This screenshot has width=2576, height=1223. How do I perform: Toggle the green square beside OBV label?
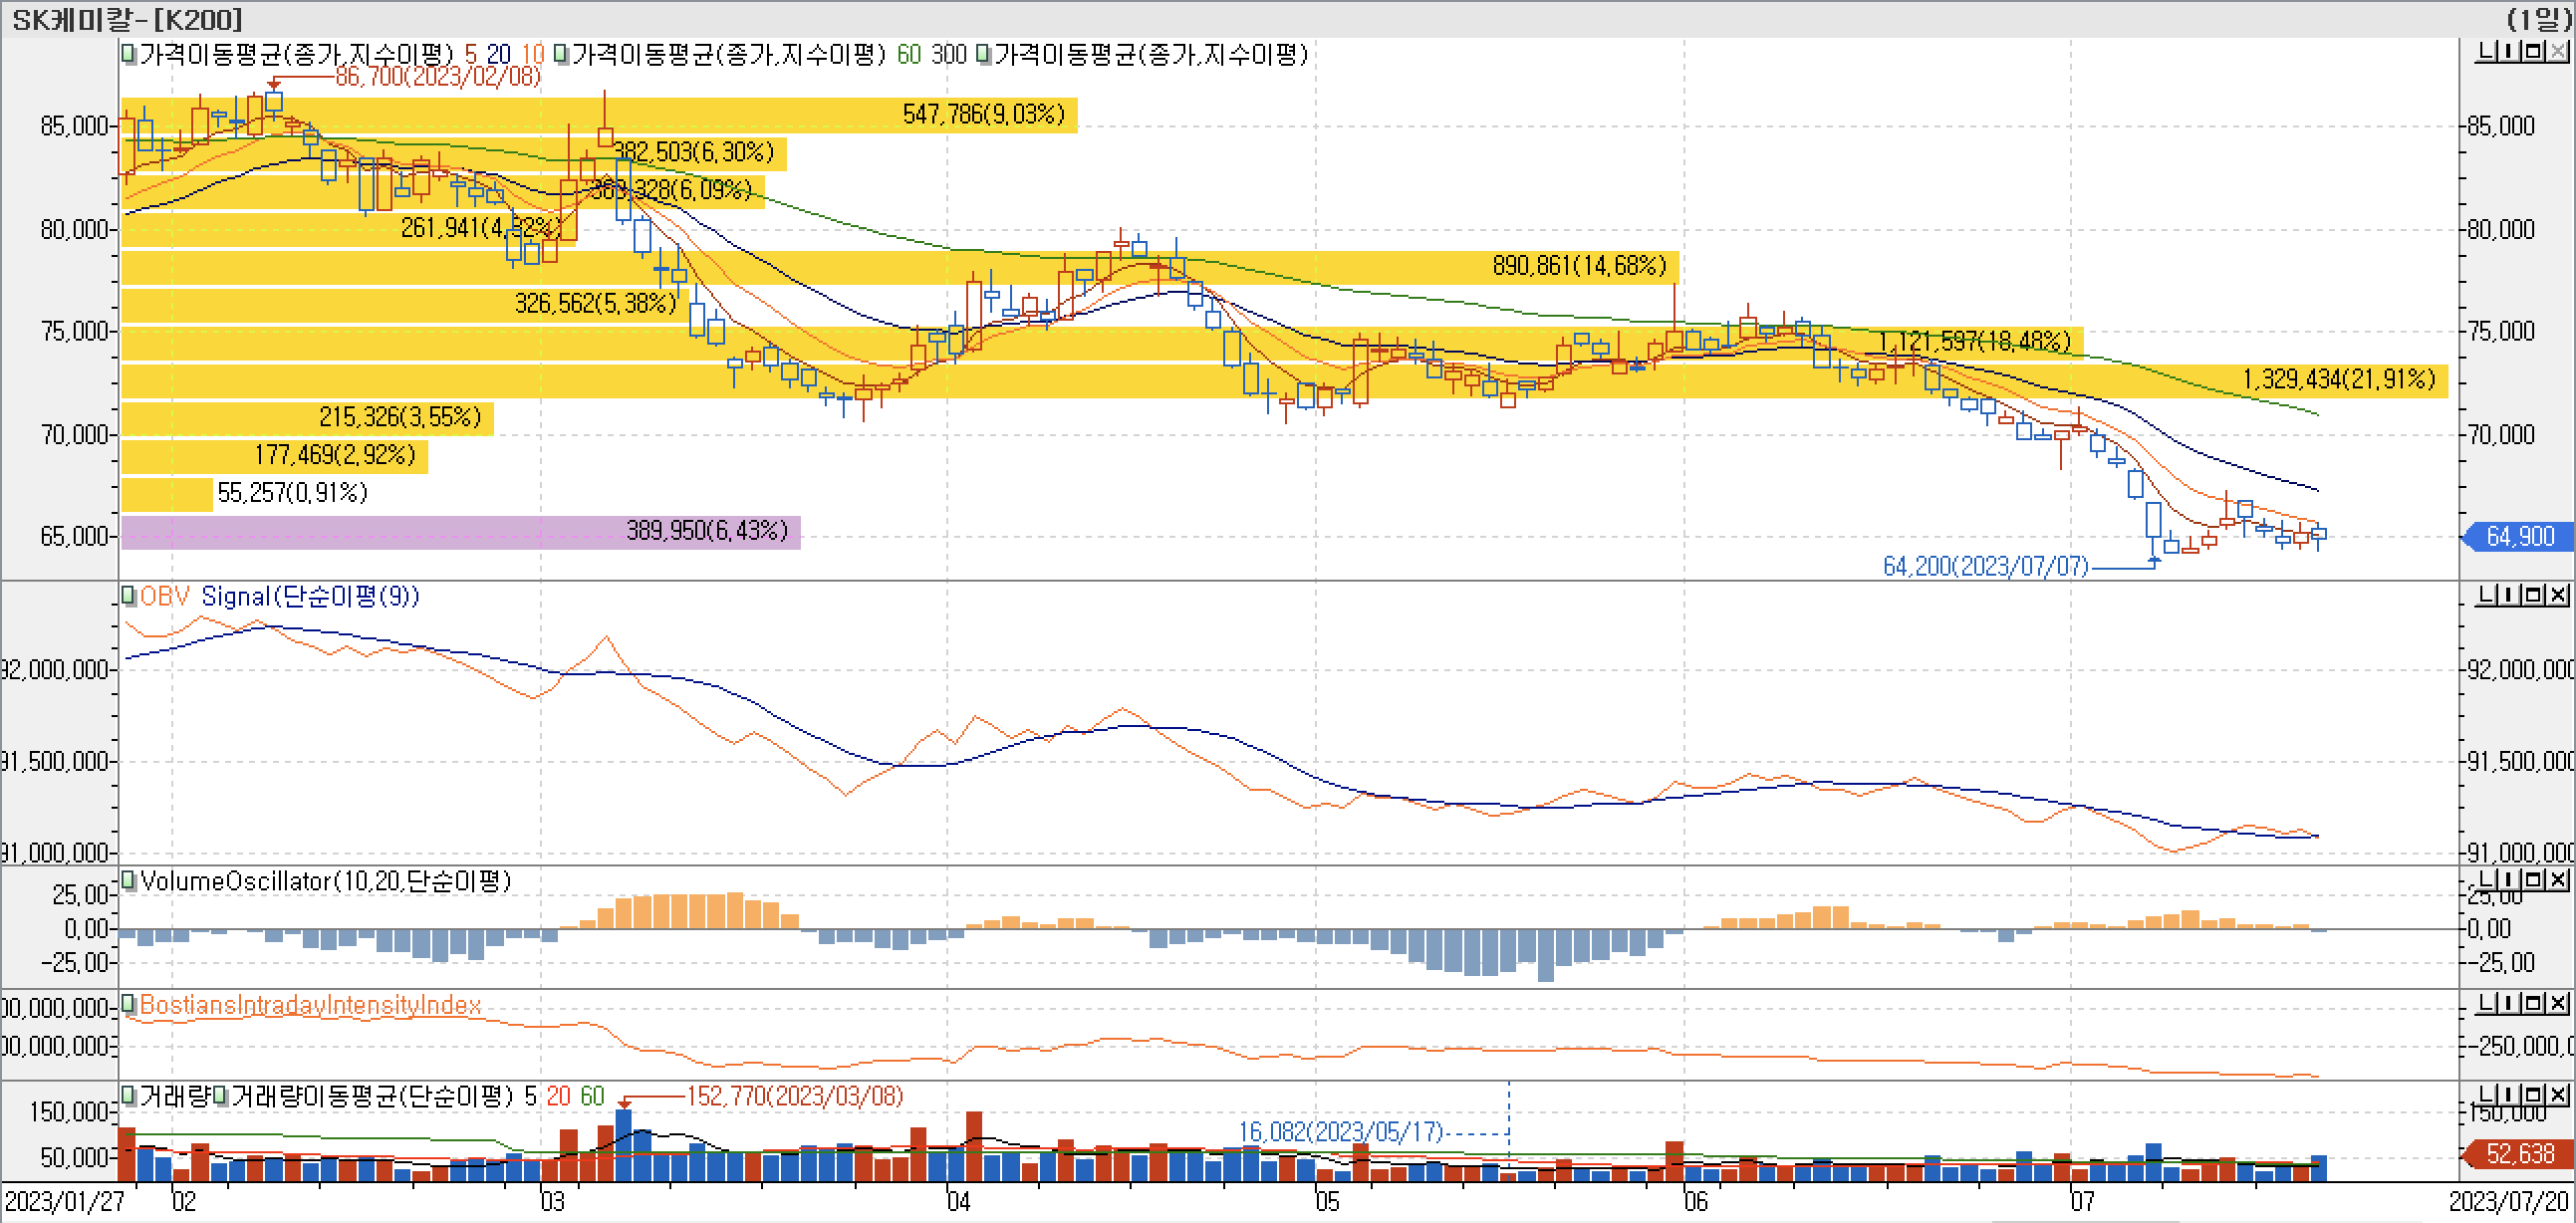pos(129,596)
